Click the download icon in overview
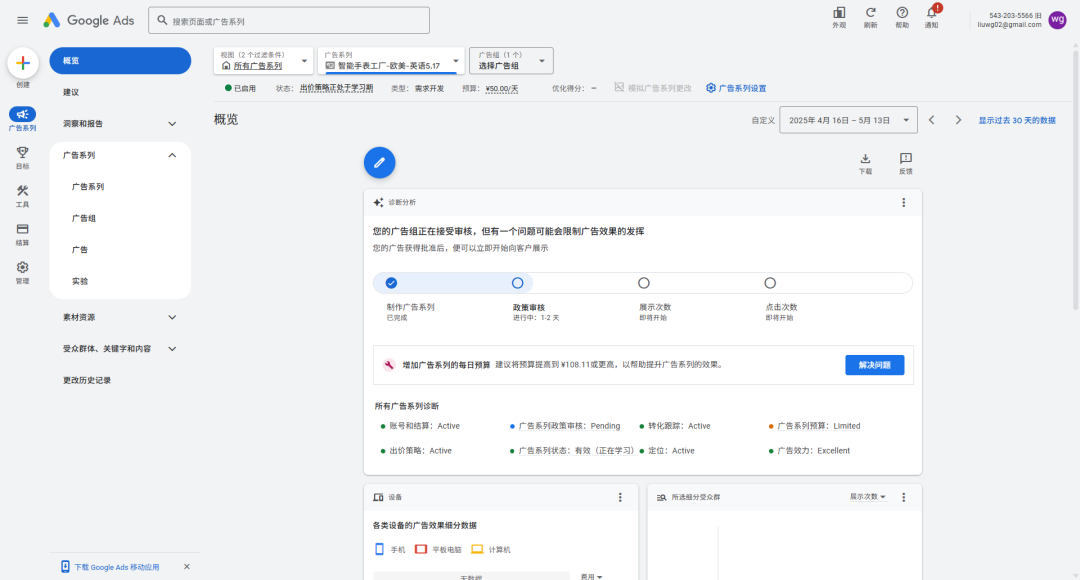1080x580 pixels. click(x=865, y=159)
